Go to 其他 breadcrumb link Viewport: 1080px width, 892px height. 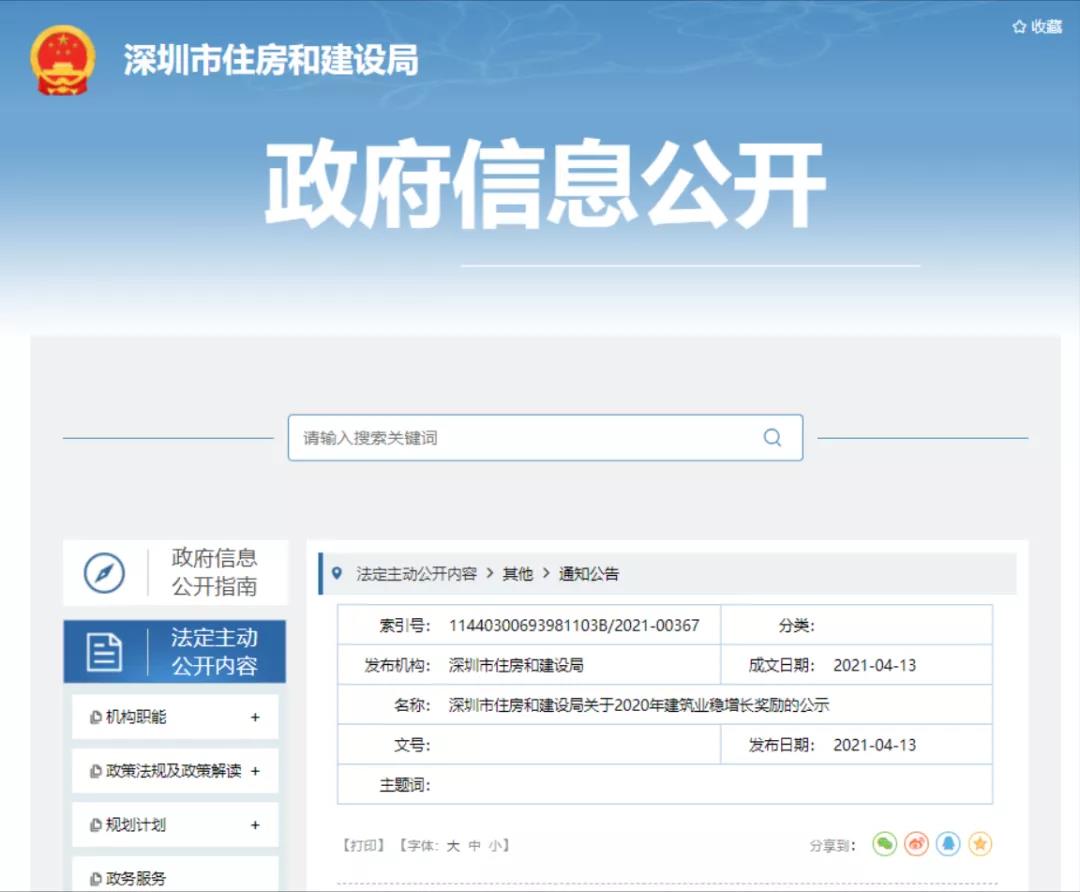coord(517,574)
